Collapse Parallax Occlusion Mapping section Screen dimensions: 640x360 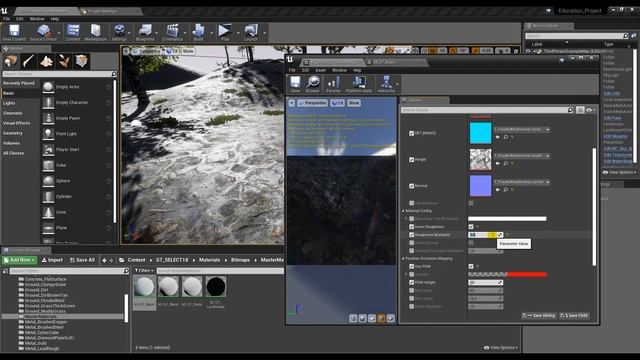click(403, 258)
